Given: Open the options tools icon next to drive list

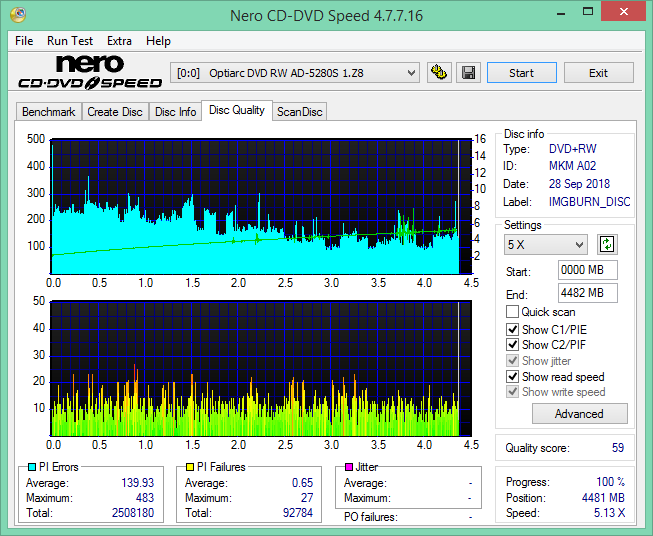Looking at the screenshot, I should click(x=439, y=73).
